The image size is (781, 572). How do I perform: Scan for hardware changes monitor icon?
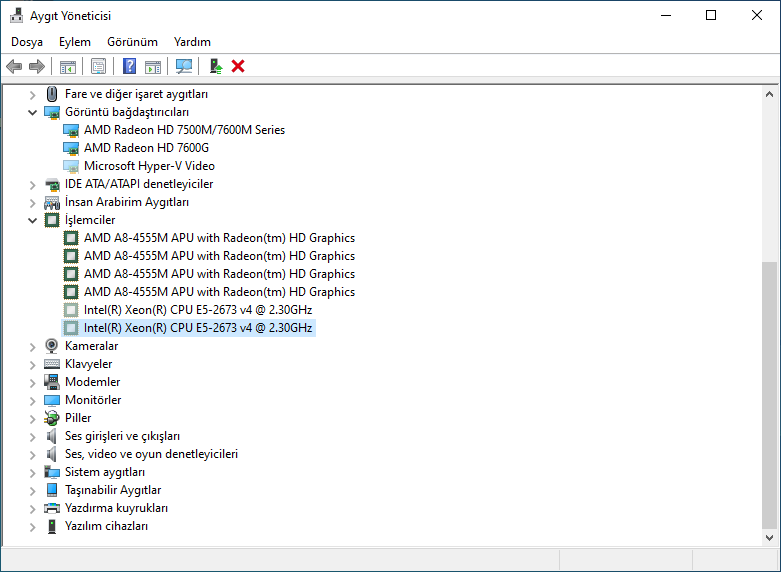point(184,66)
